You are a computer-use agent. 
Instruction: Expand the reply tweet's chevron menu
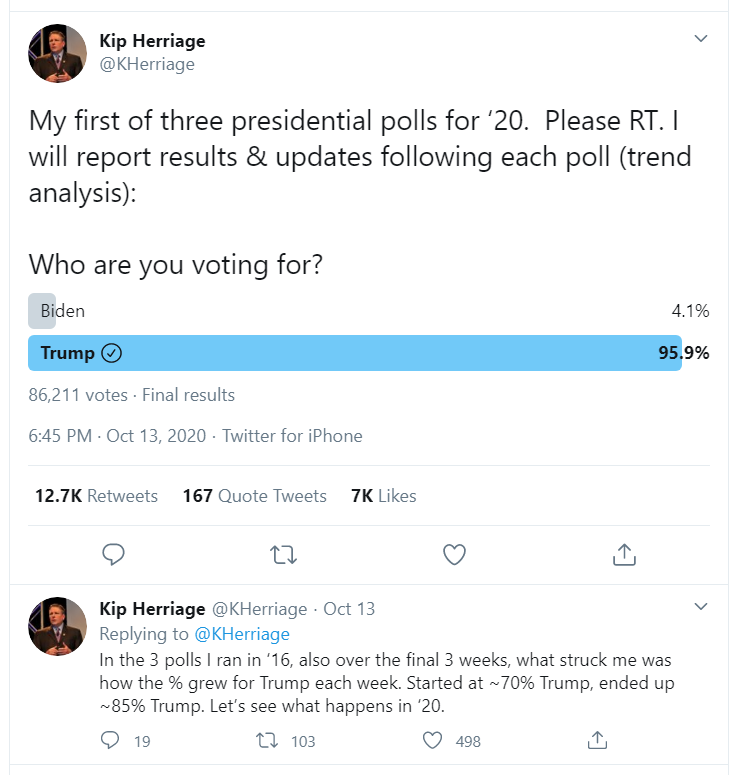pyautogui.click(x=701, y=607)
